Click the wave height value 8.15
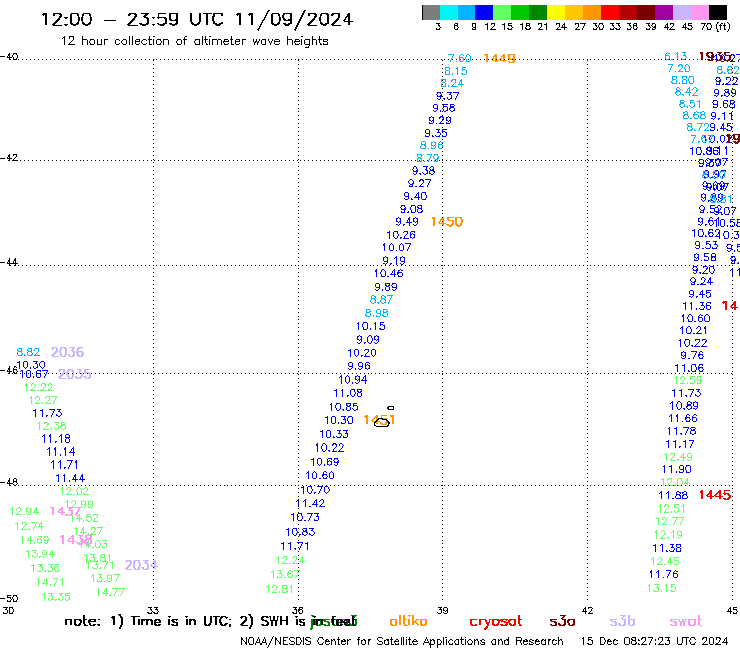The height and width of the screenshot is (650, 740). point(455,71)
